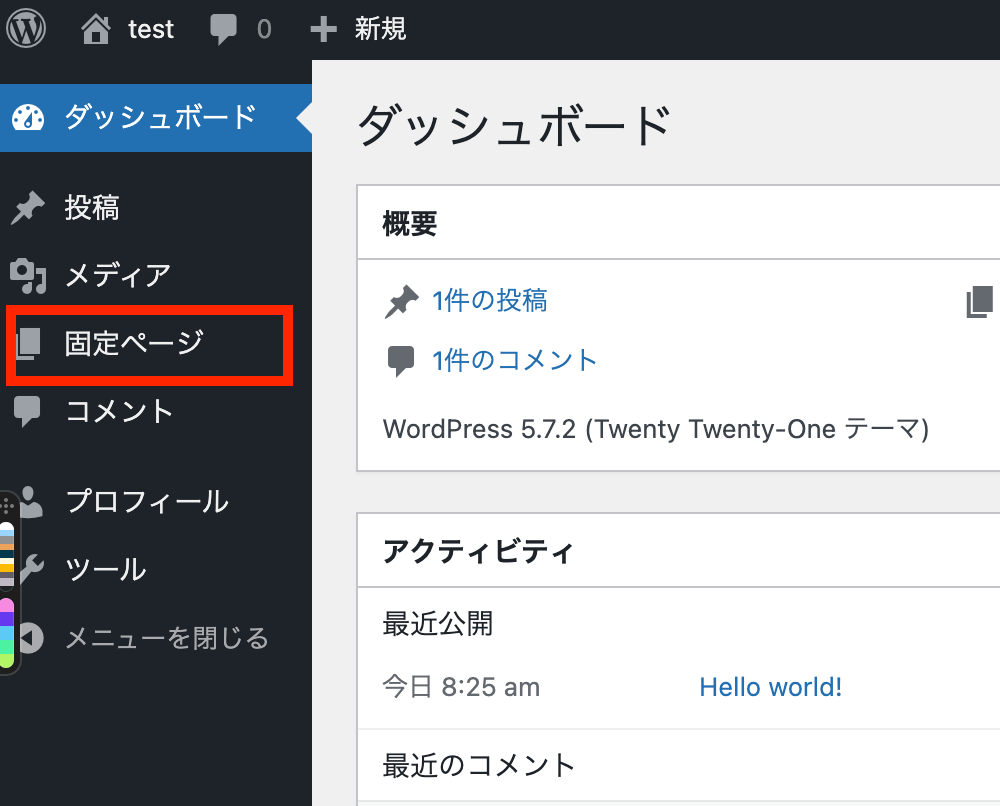Click the WordPress logo icon
1000x806 pixels.
point(26,29)
